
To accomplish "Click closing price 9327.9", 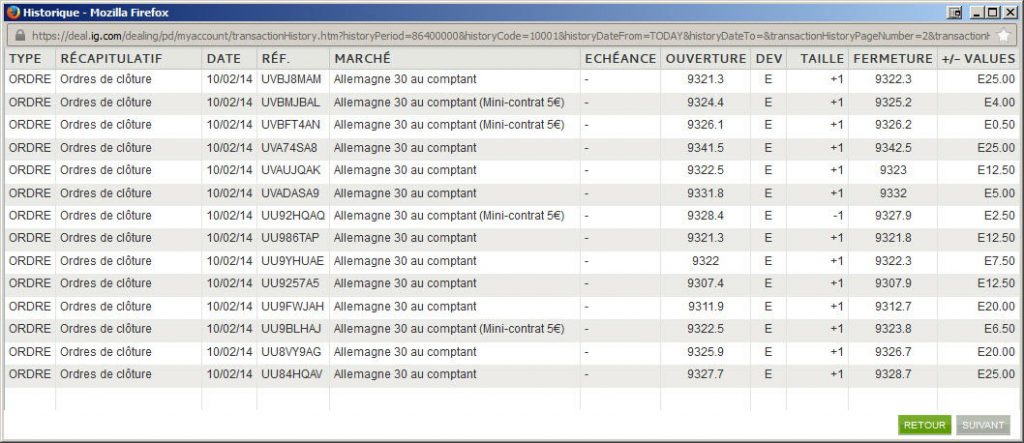I will click(893, 215).
